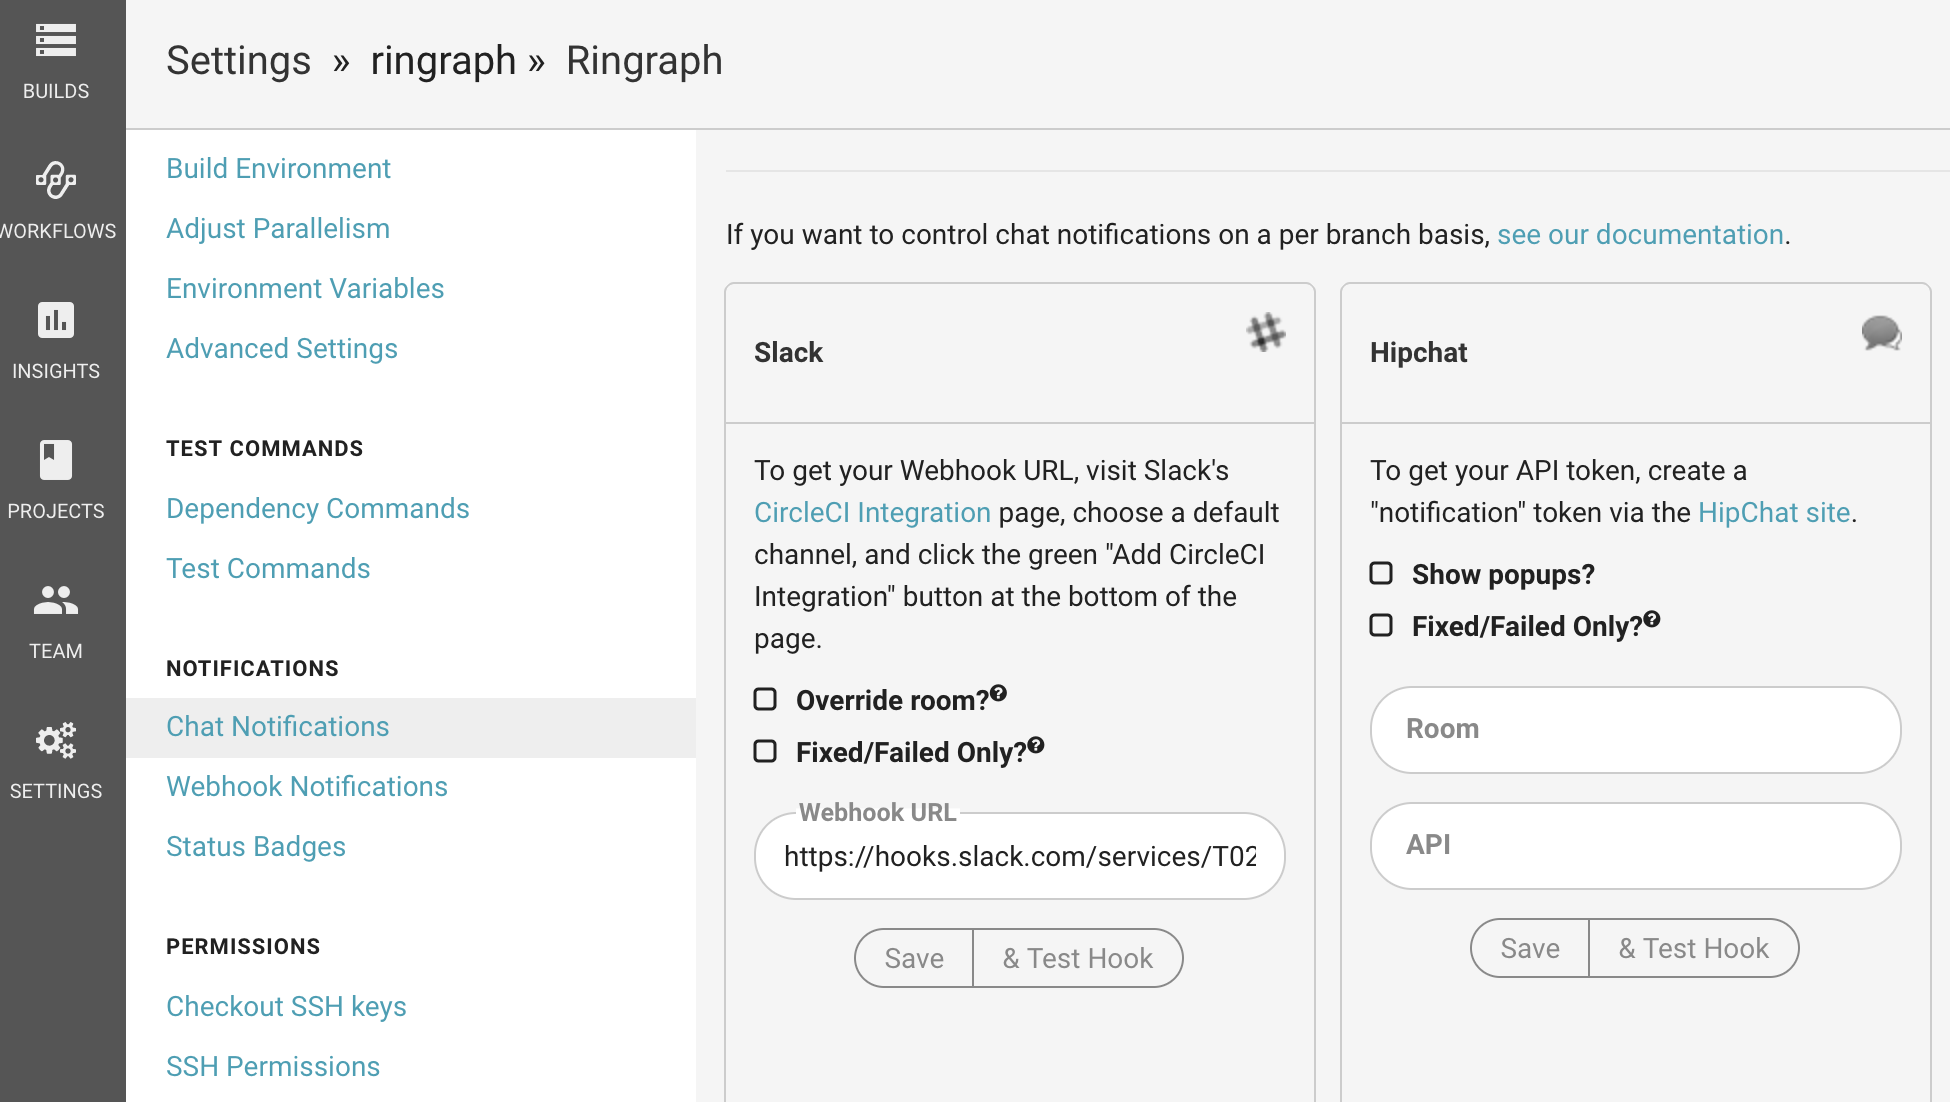
Task: Toggle Slack Fixed/Failed Only checkbox
Action: 765,751
